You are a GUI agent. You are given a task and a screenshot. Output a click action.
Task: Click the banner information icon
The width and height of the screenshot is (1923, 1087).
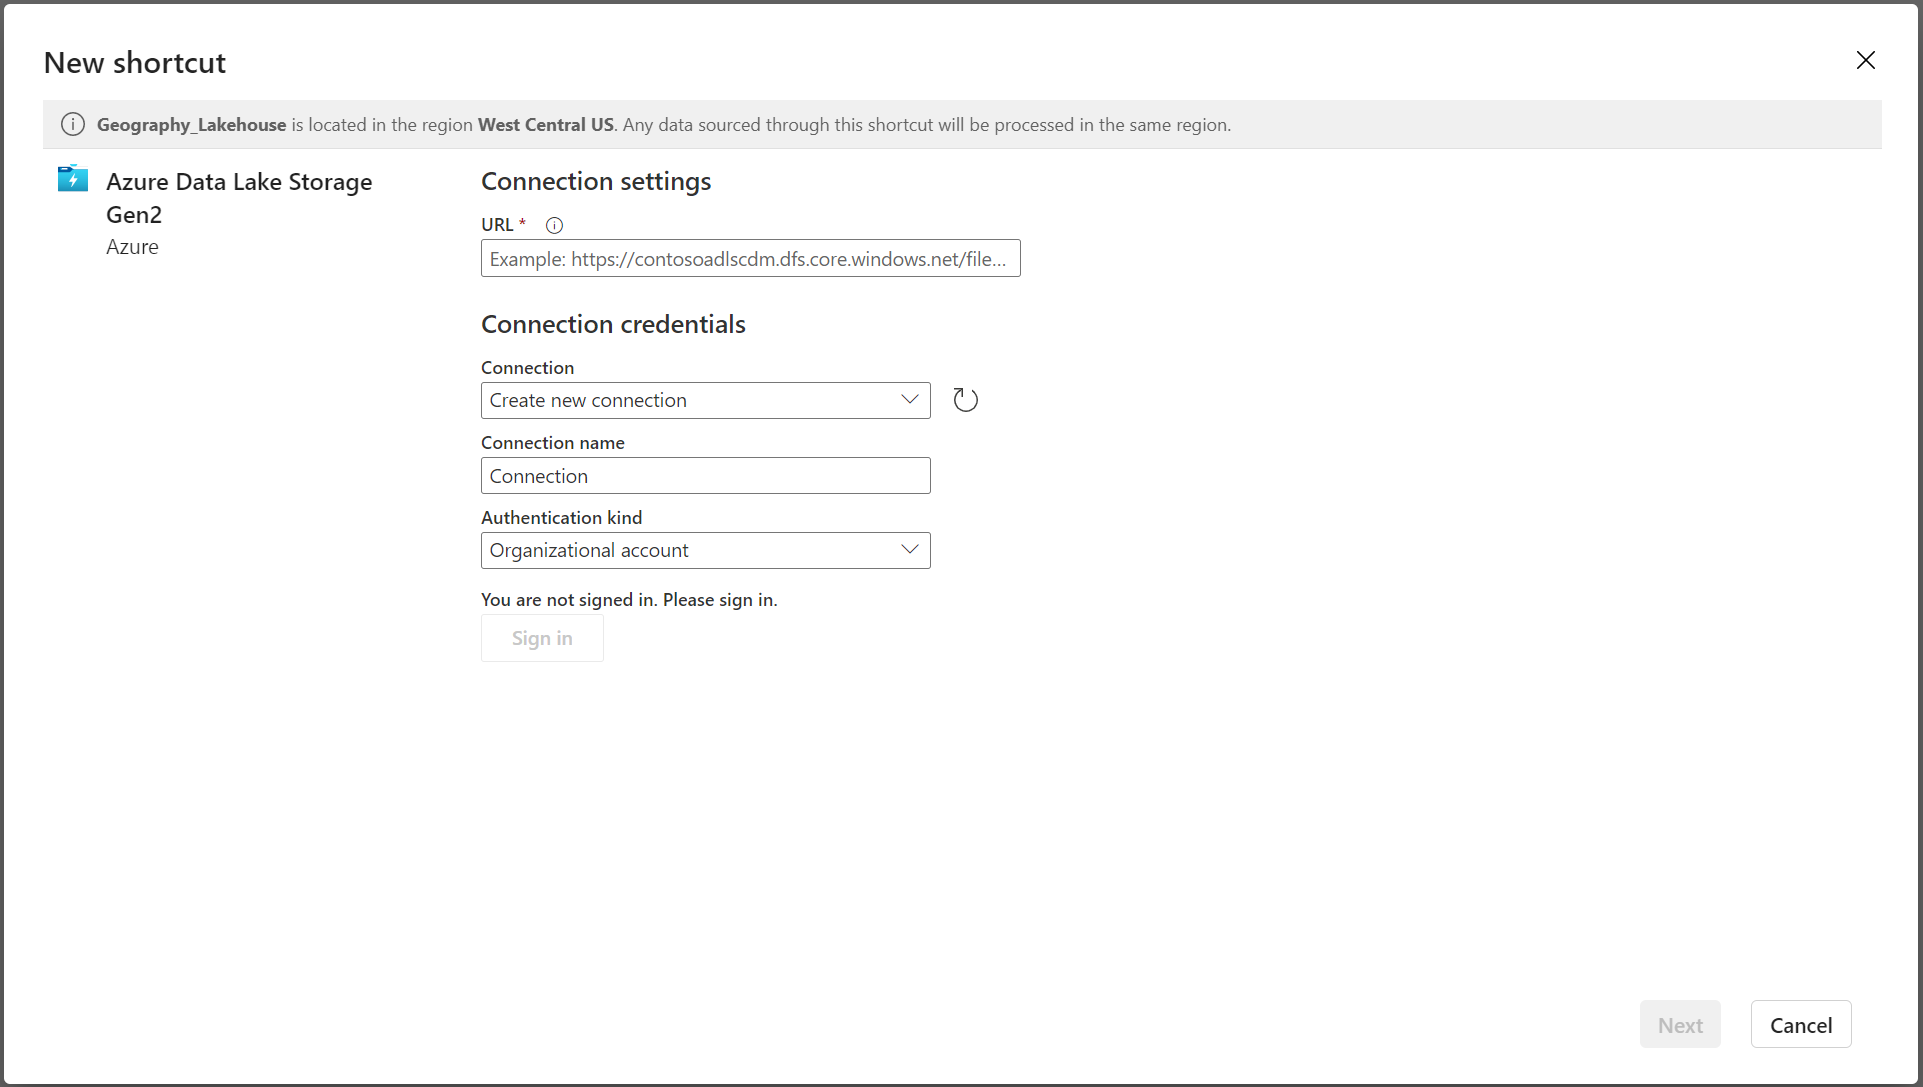click(x=73, y=125)
